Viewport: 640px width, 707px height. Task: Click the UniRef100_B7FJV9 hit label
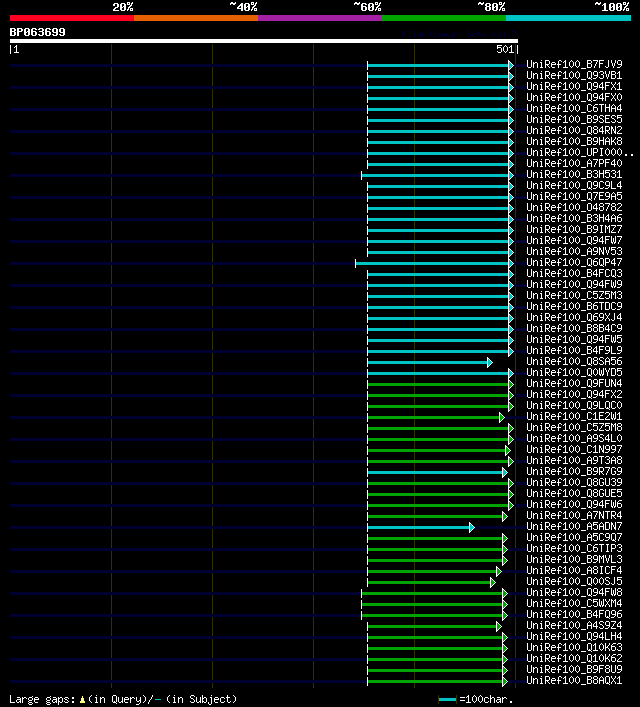tap(574, 64)
